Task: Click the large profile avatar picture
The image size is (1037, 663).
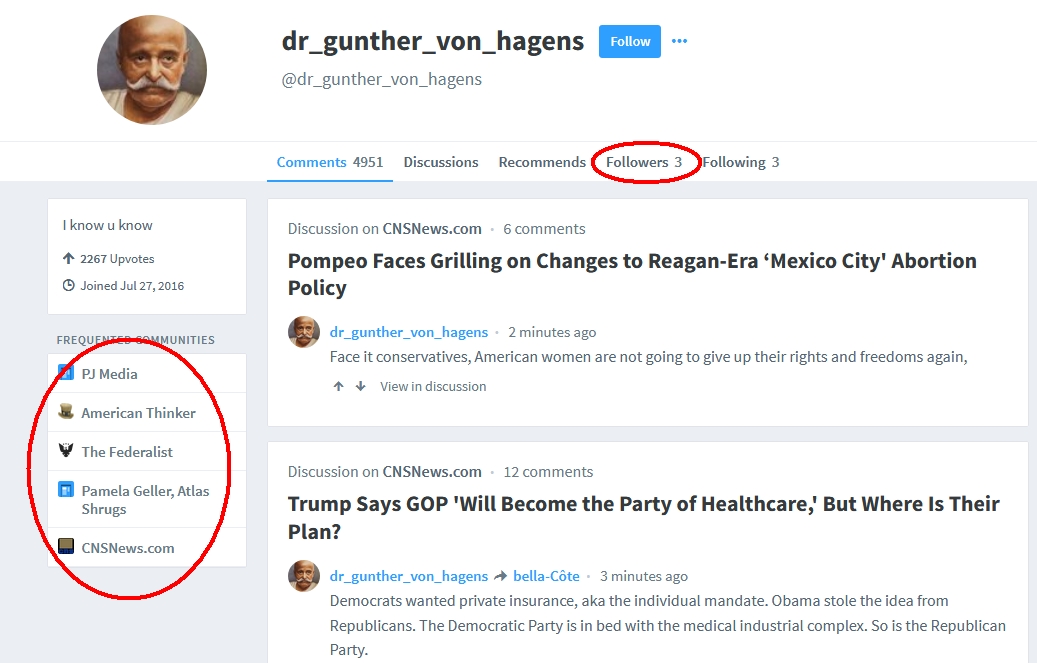Action: pyautogui.click(x=152, y=70)
